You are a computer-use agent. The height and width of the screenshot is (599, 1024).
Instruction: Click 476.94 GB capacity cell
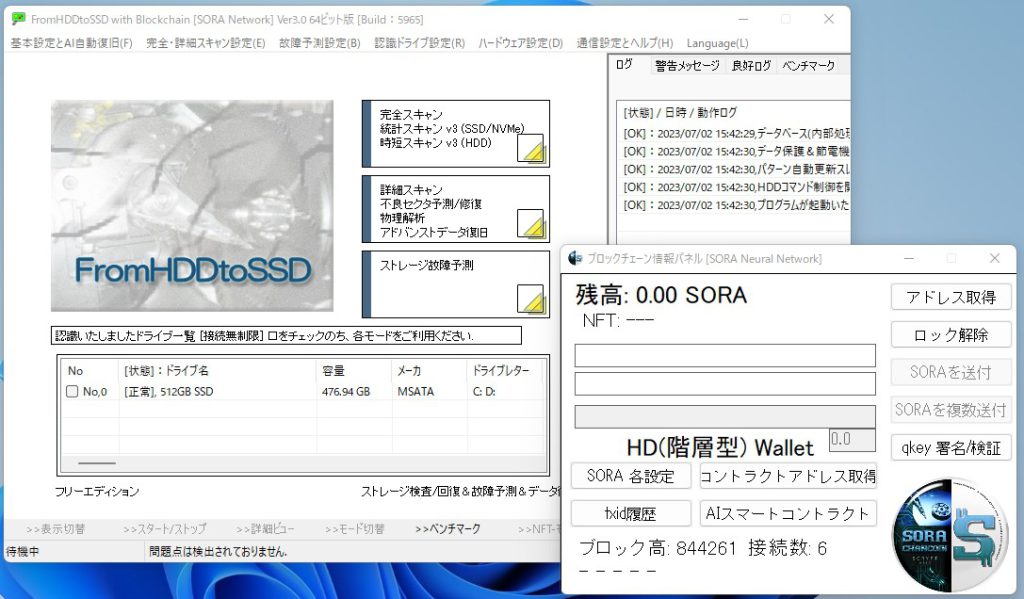coord(346,391)
